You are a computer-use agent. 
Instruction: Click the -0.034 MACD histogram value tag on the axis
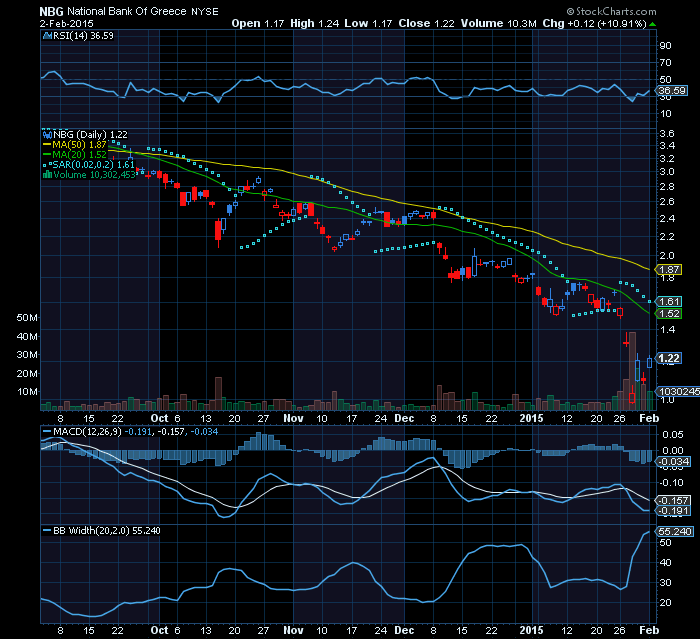[672, 462]
